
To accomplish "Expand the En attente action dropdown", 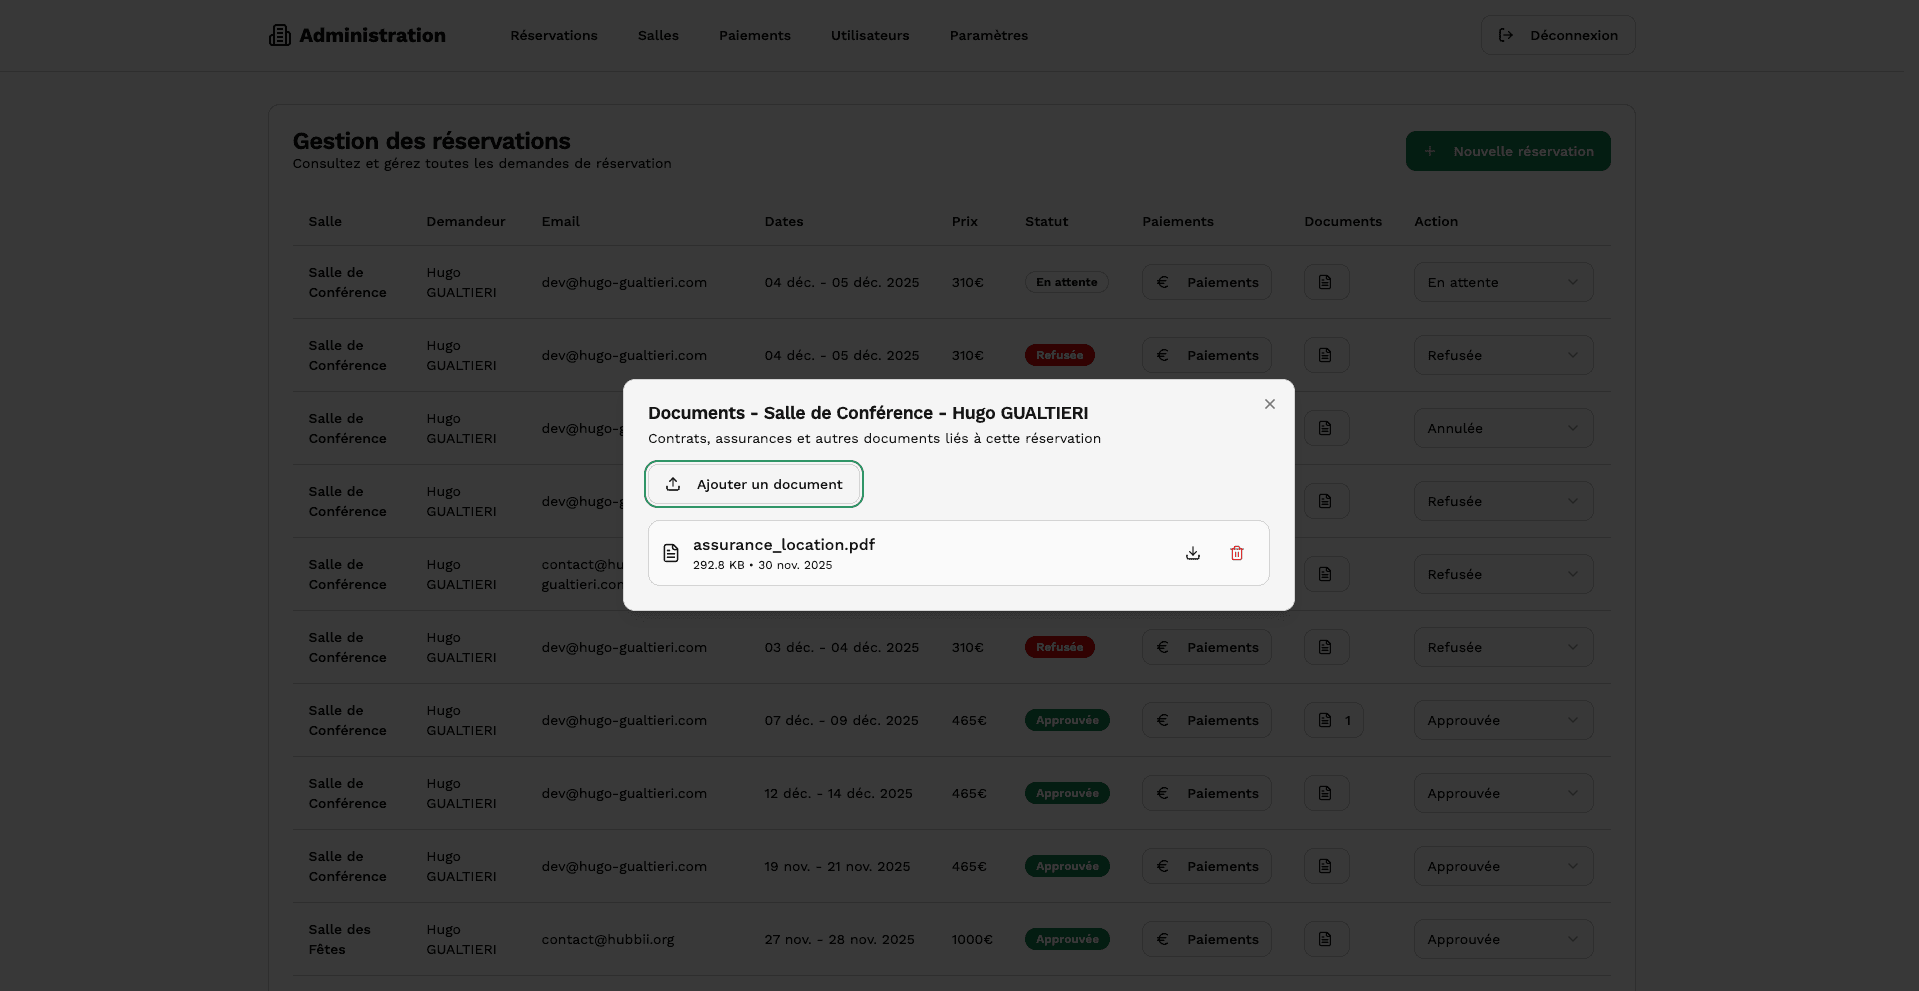I will click(x=1502, y=282).
